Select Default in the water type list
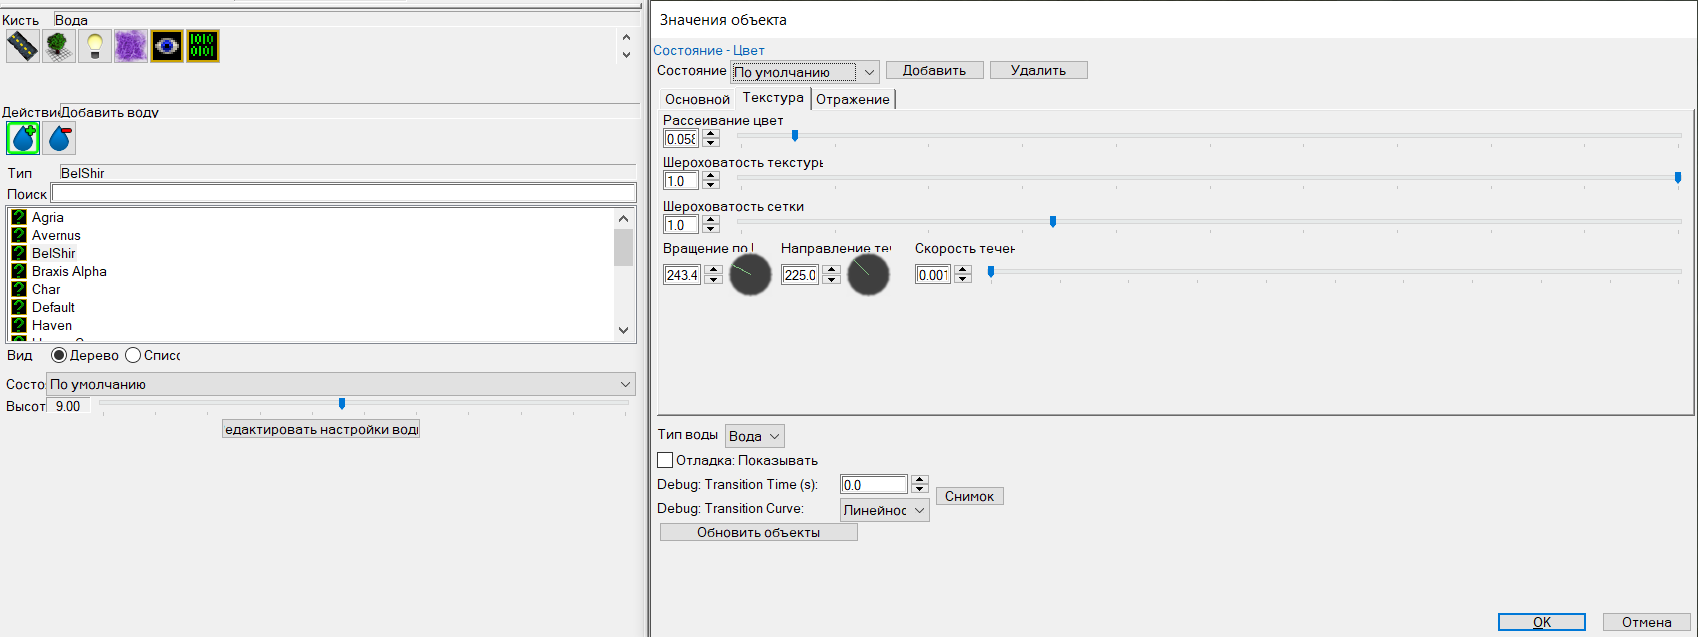Screen dimensions: 1698x637 (x=53, y=307)
